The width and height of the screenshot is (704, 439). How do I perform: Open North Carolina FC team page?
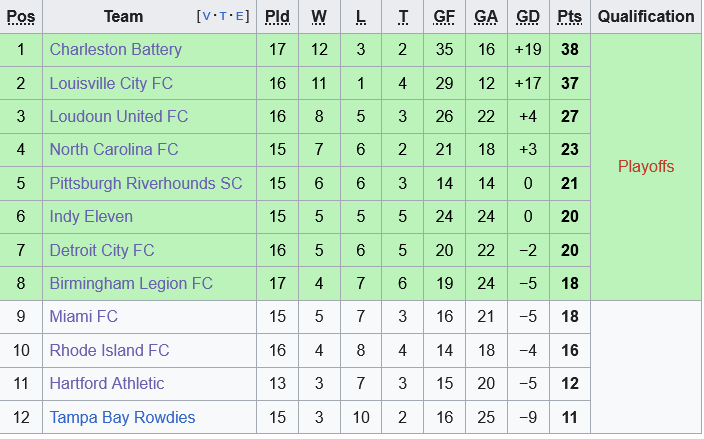[114, 150]
